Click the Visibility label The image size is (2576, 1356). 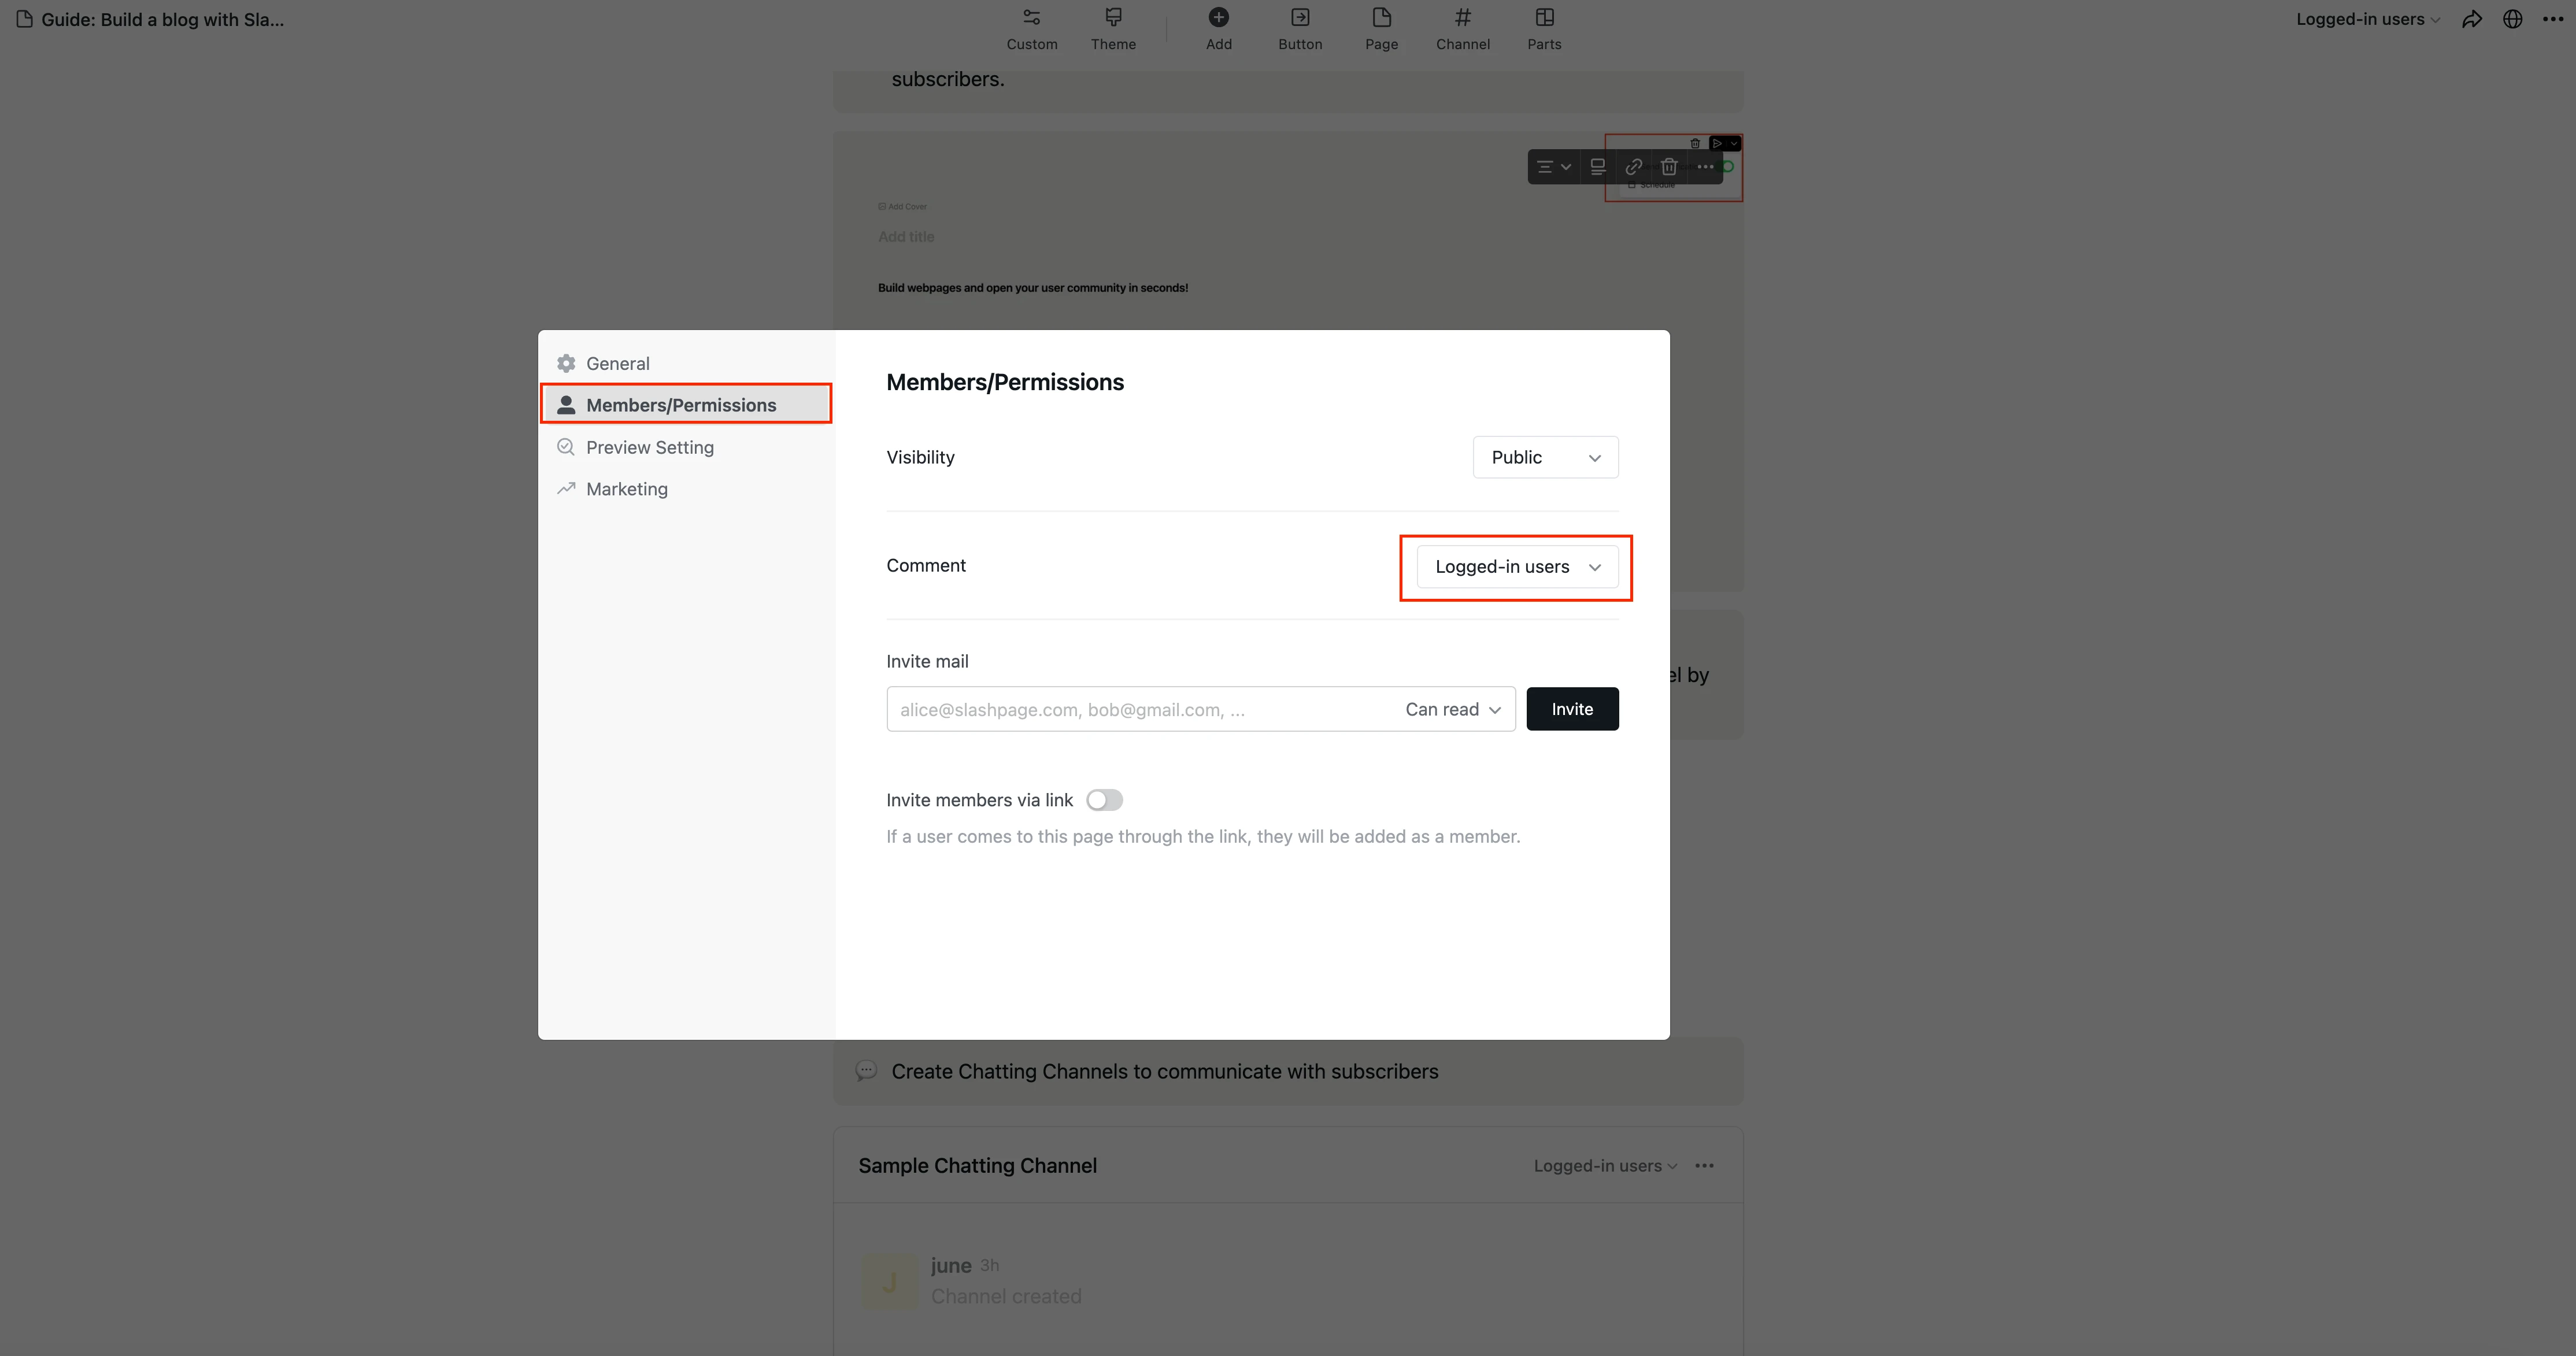920,457
